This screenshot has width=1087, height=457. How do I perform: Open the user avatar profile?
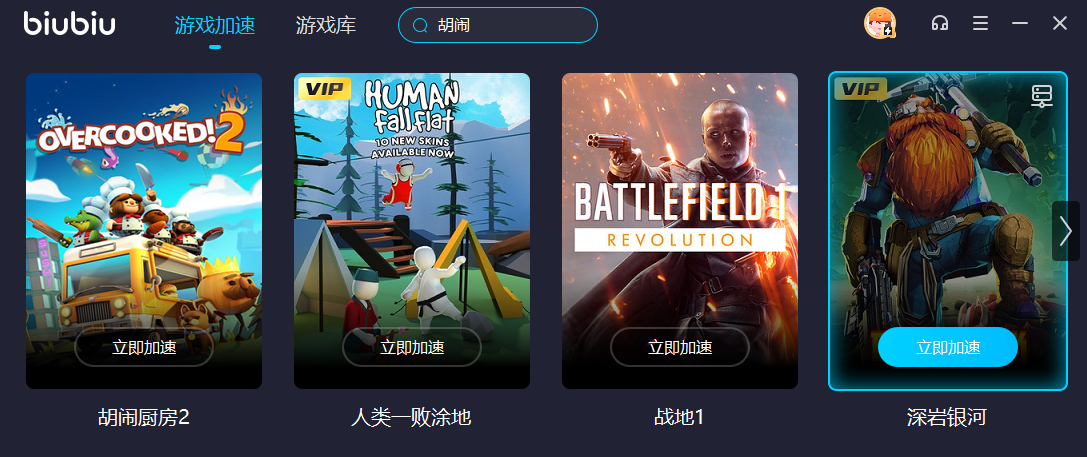coord(880,24)
